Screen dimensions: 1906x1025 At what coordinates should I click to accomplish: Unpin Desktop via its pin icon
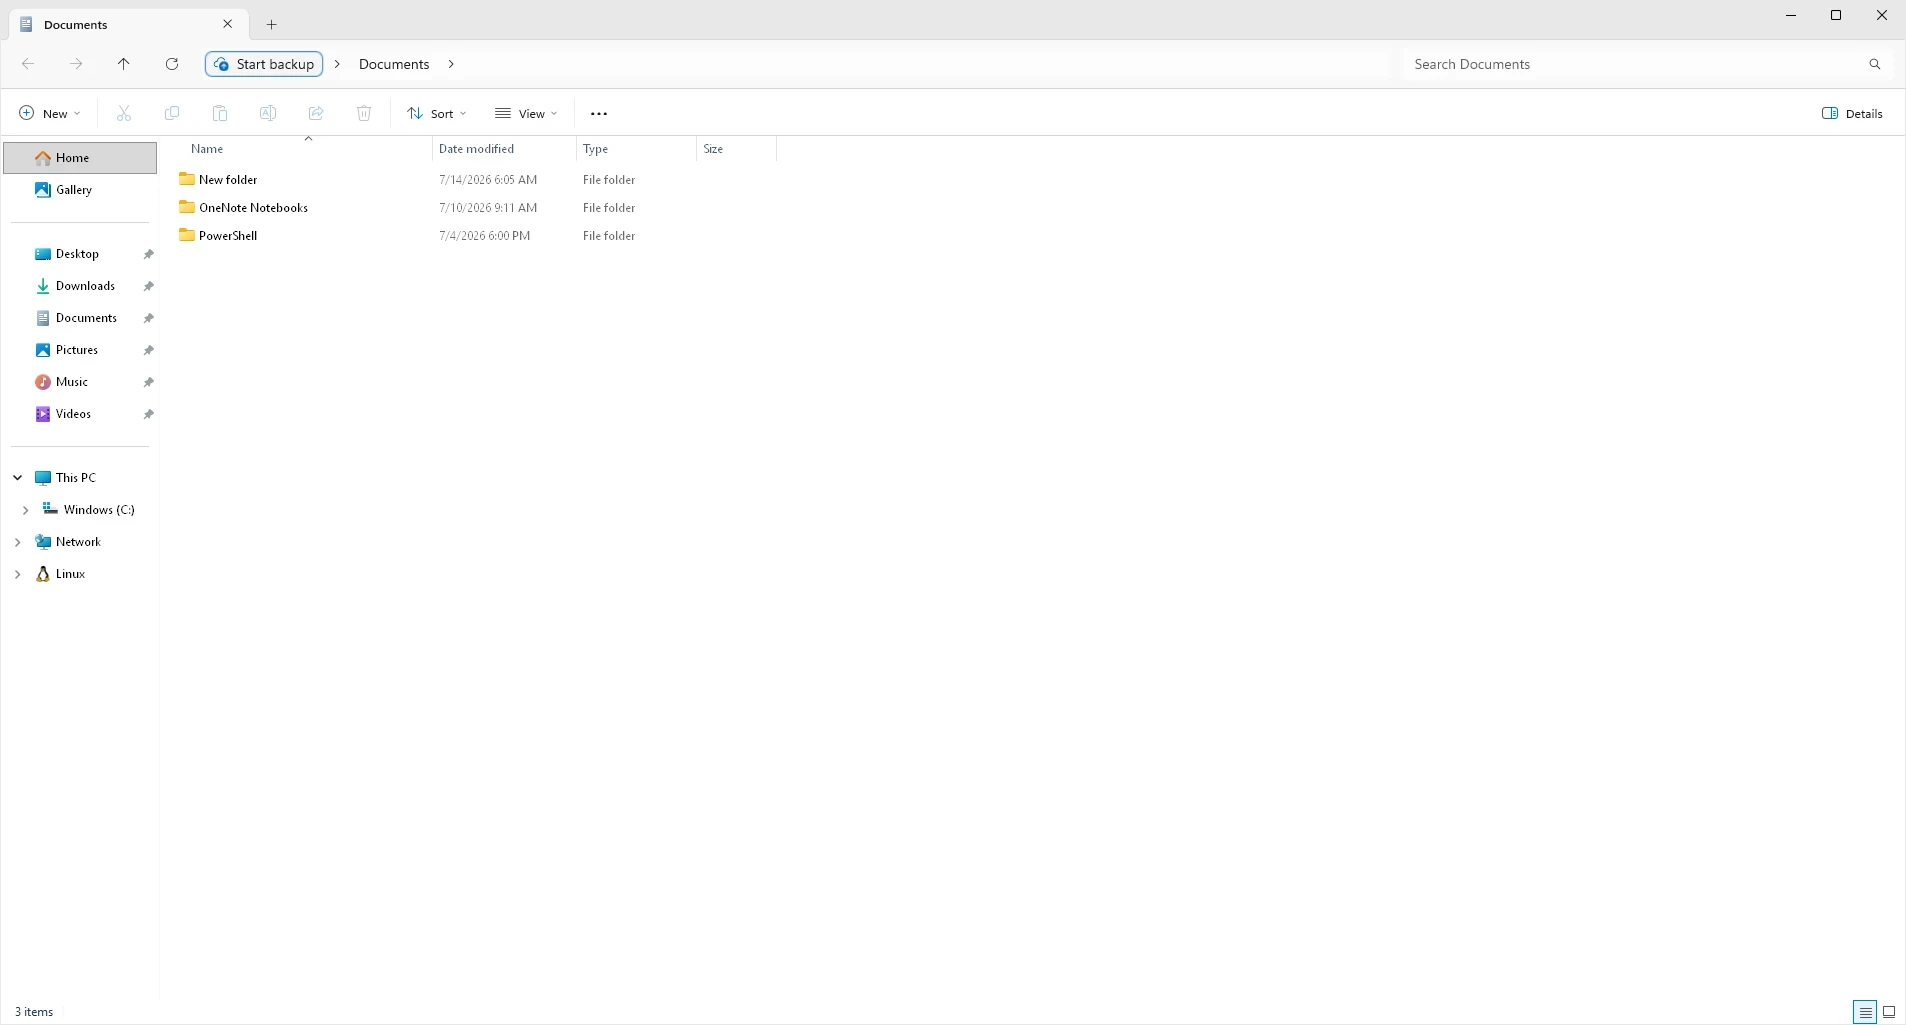pos(149,254)
